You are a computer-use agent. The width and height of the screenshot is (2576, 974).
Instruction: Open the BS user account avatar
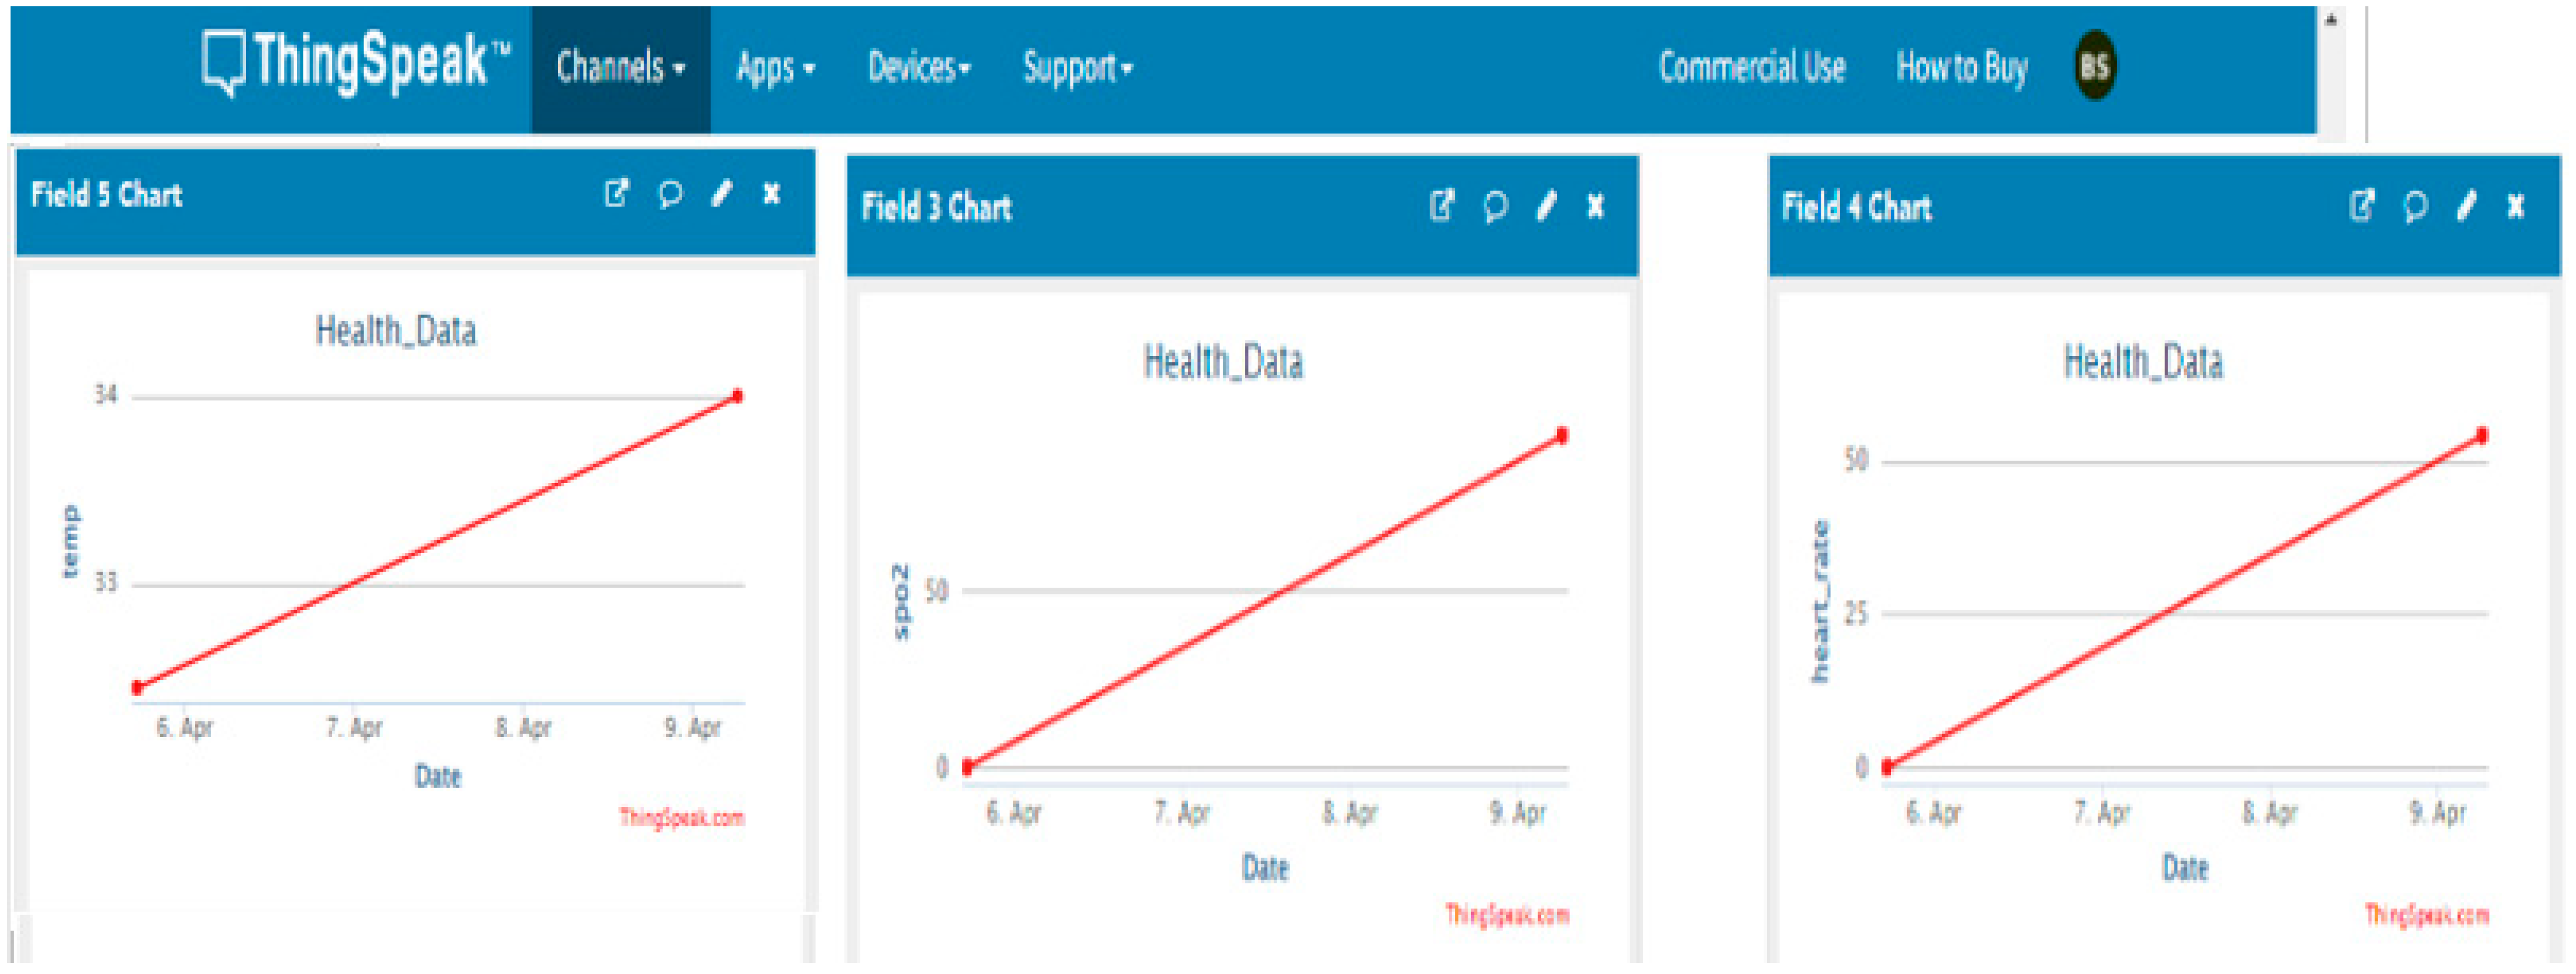pyautogui.click(x=2095, y=66)
